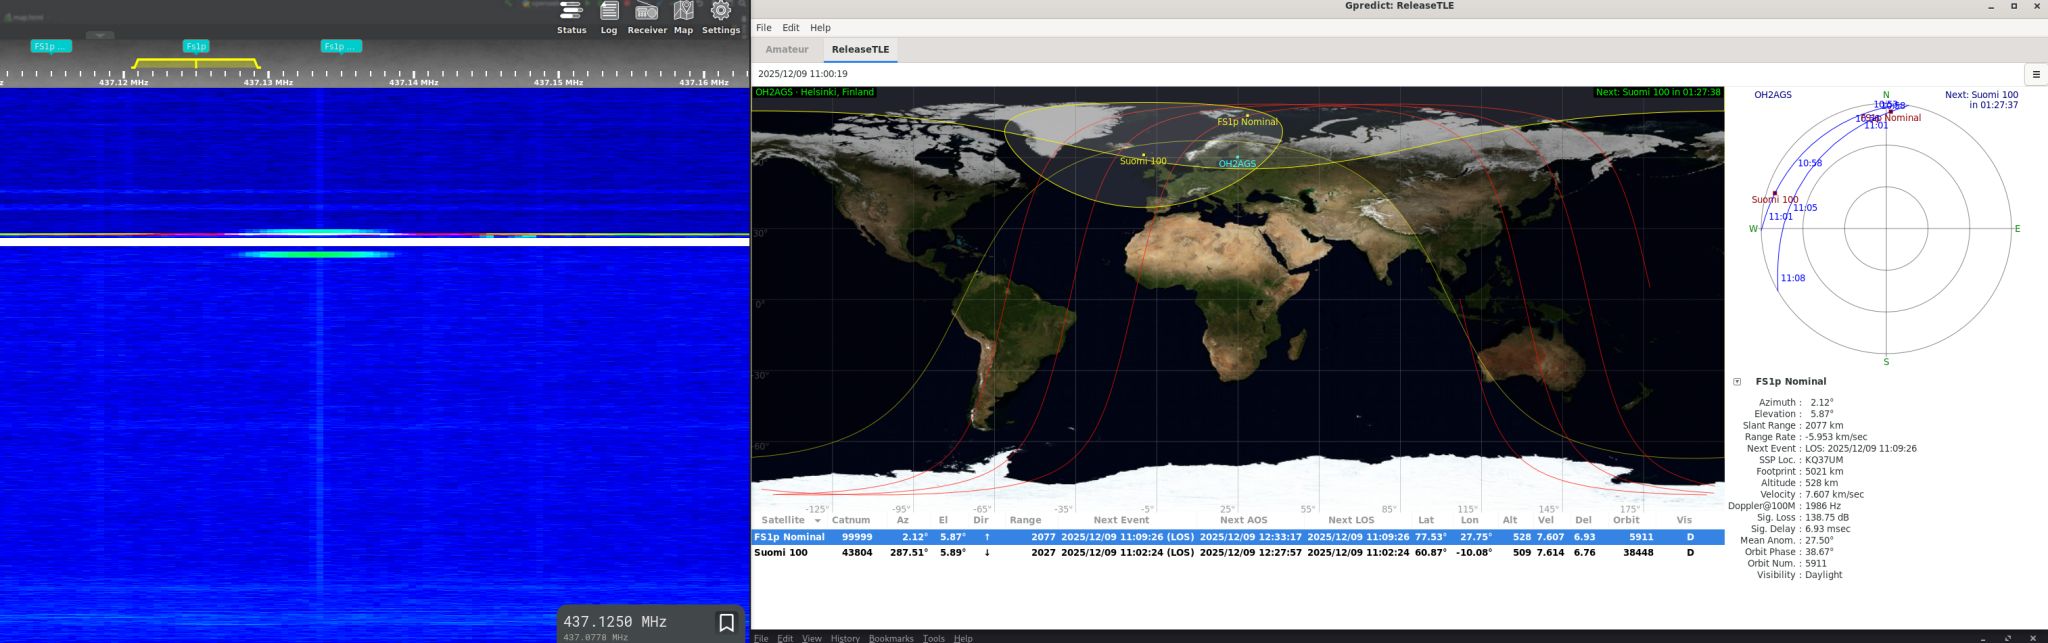Sort satellite list by Catnum column
The image size is (2048, 643).
click(x=851, y=520)
